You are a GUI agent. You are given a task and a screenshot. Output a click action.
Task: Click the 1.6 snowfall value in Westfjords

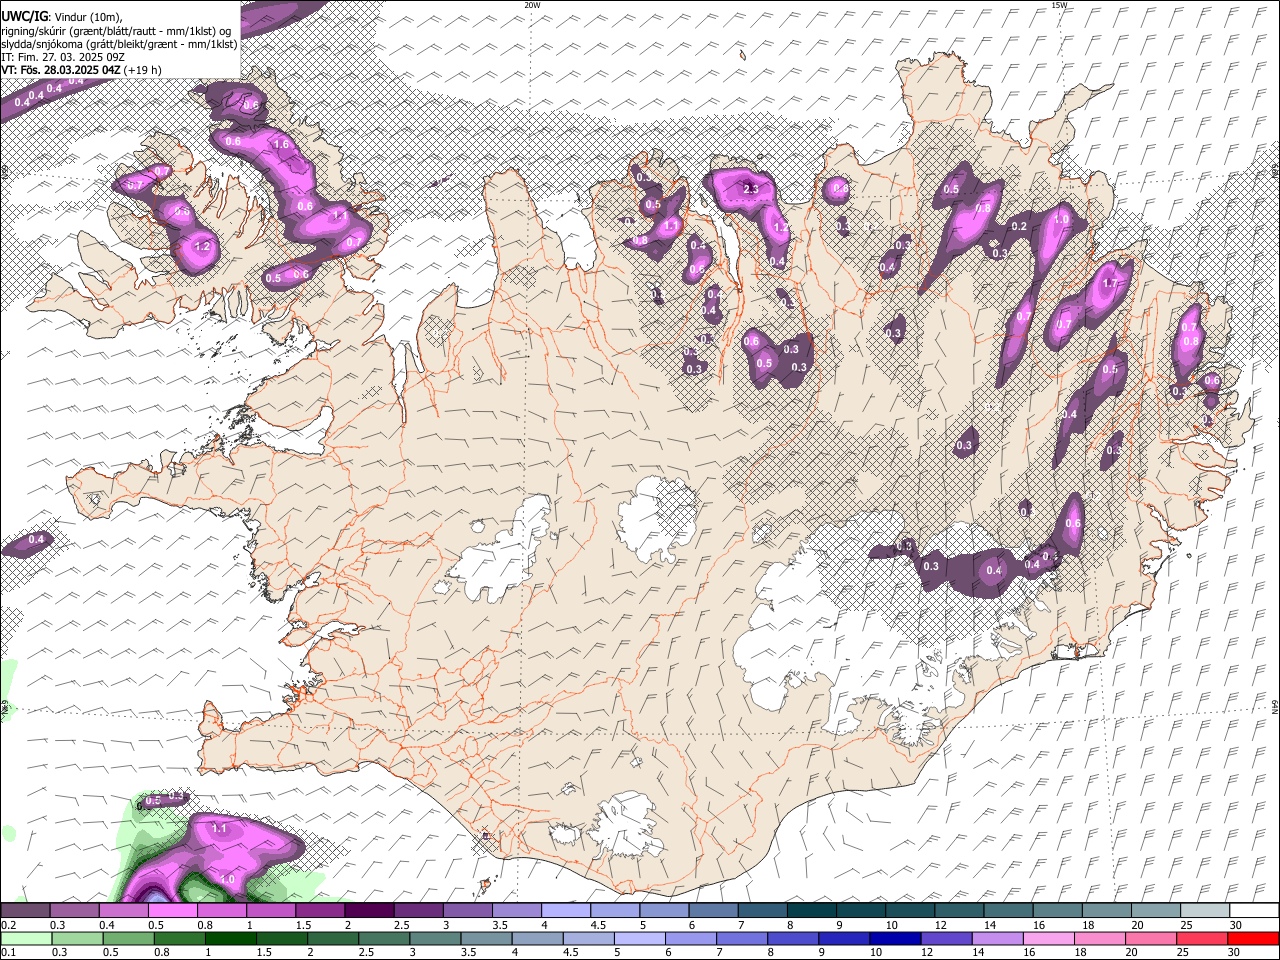coord(281,145)
